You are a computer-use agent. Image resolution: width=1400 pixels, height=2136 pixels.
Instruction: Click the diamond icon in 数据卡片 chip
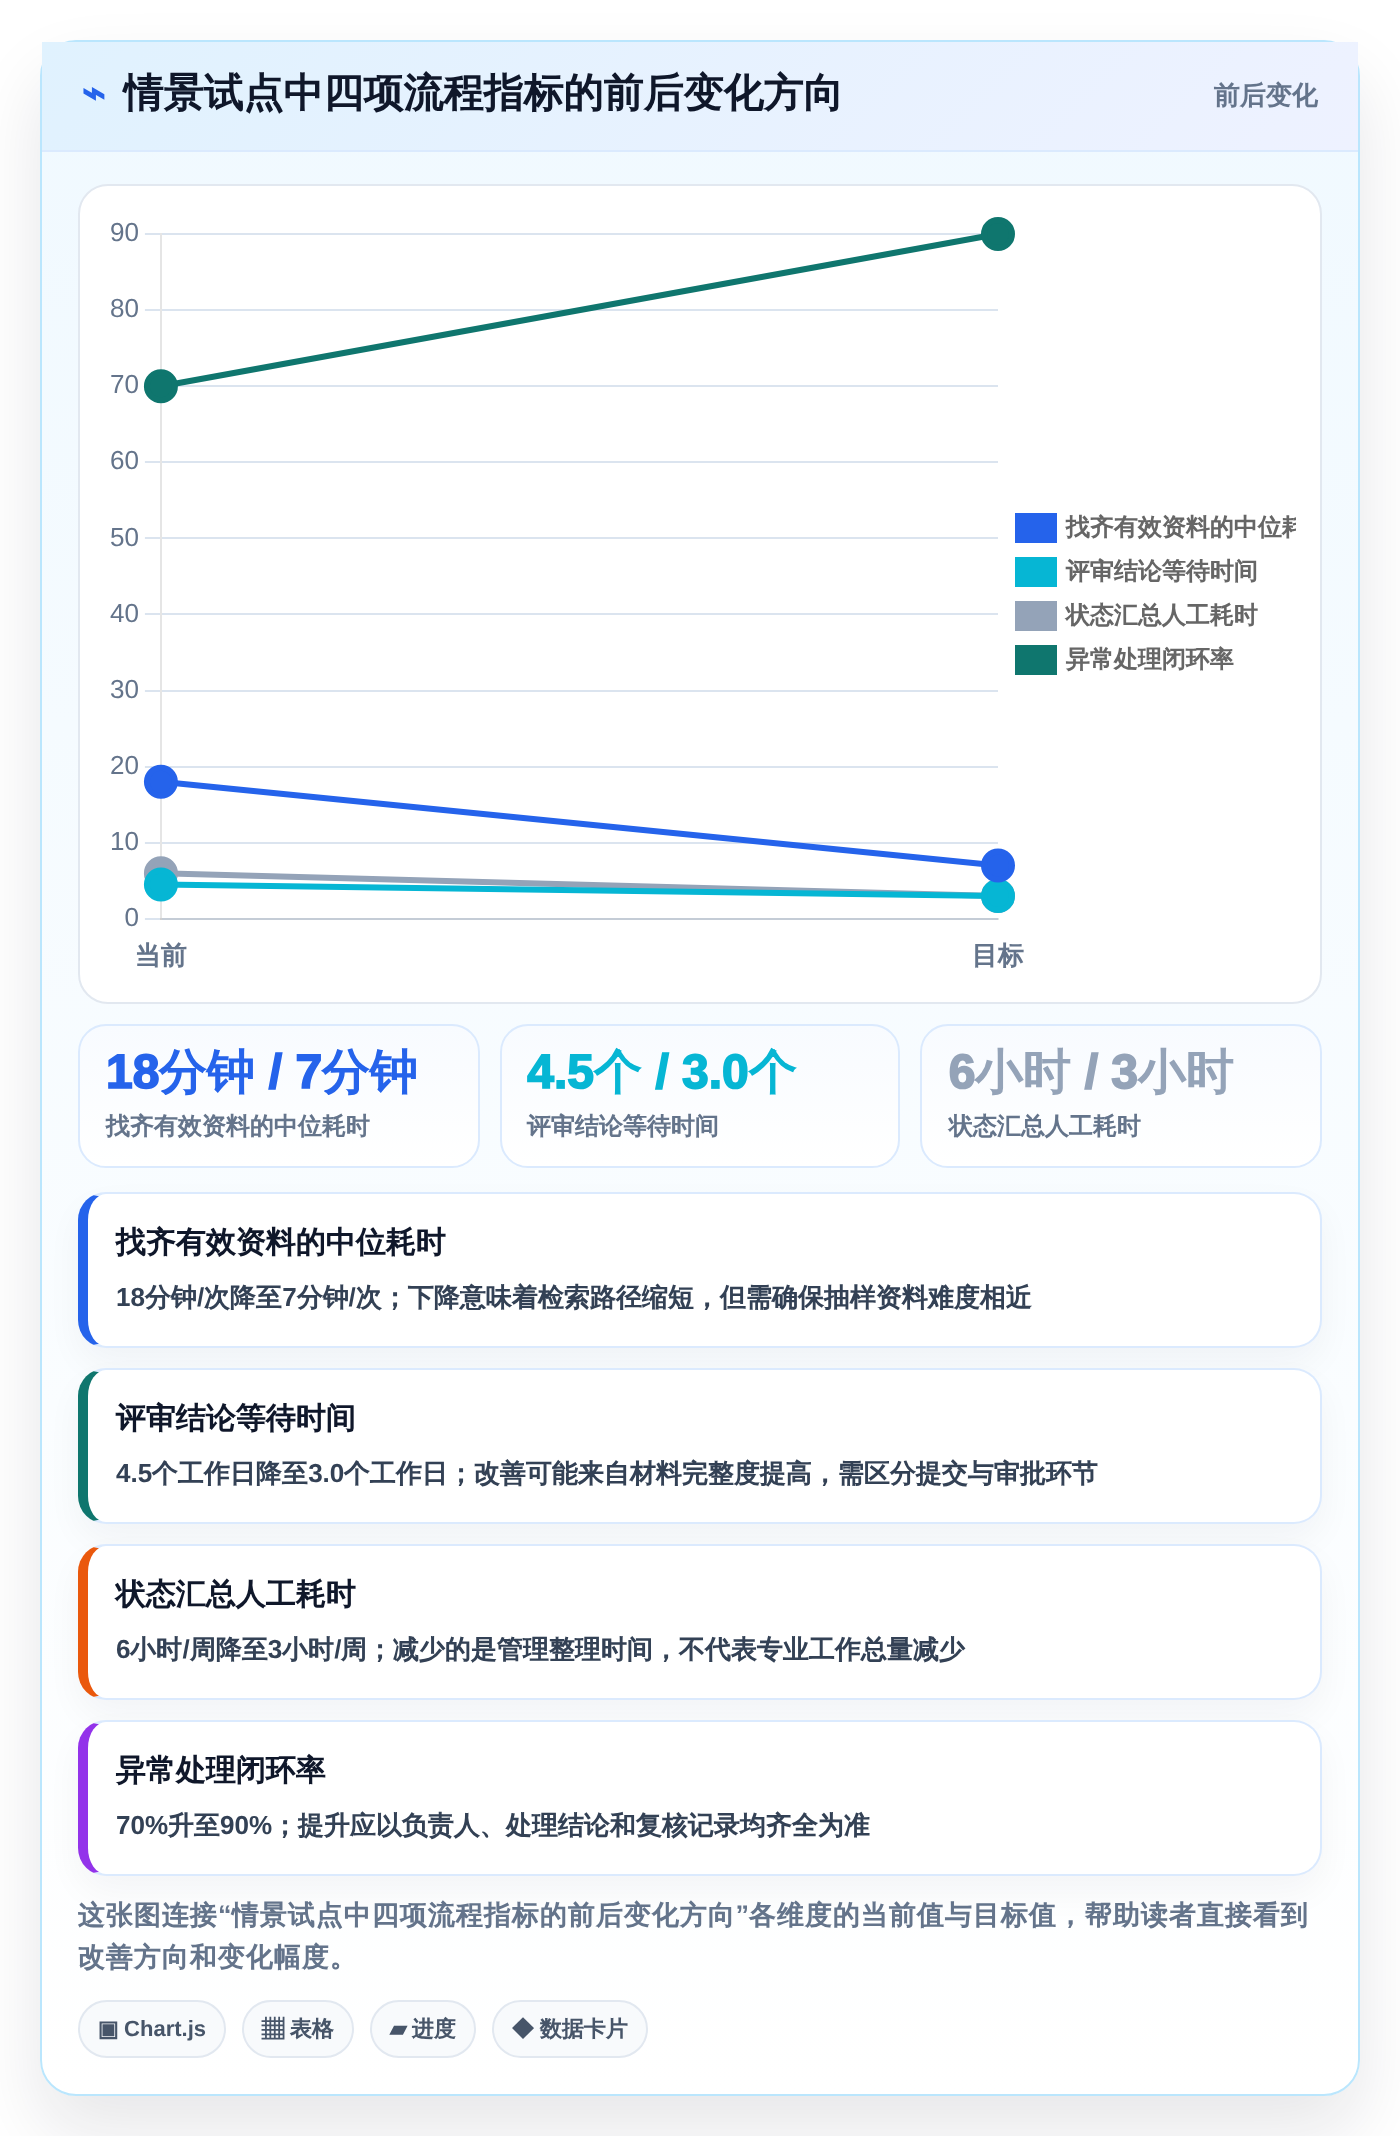tap(522, 2028)
